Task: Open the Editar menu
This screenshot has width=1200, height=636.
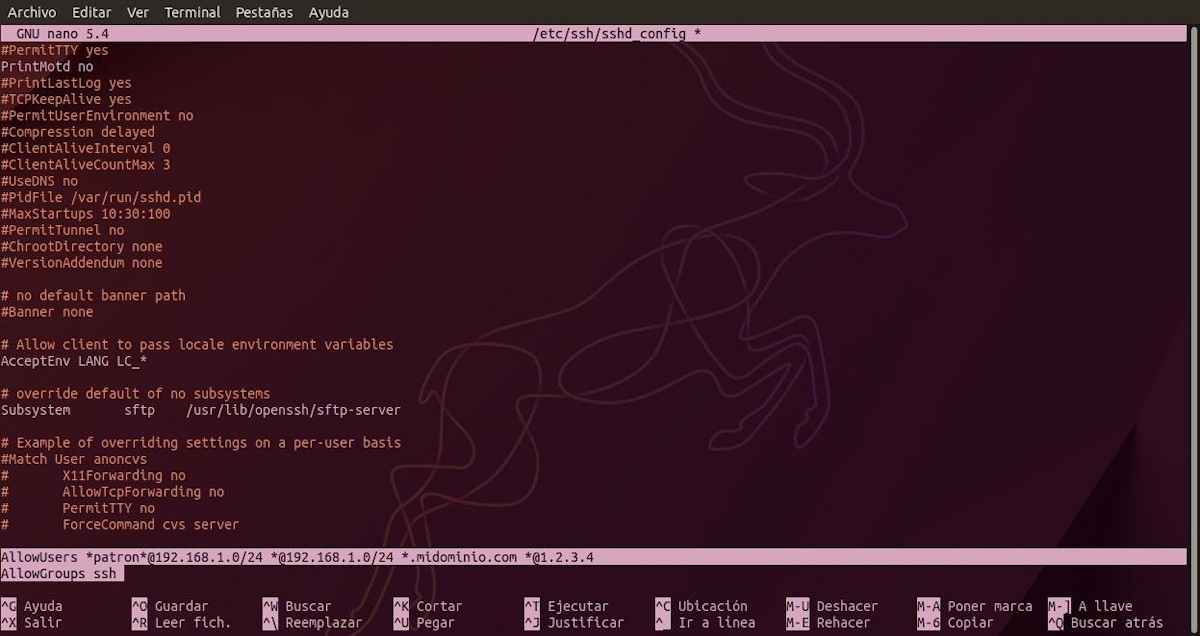Action: pos(91,12)
